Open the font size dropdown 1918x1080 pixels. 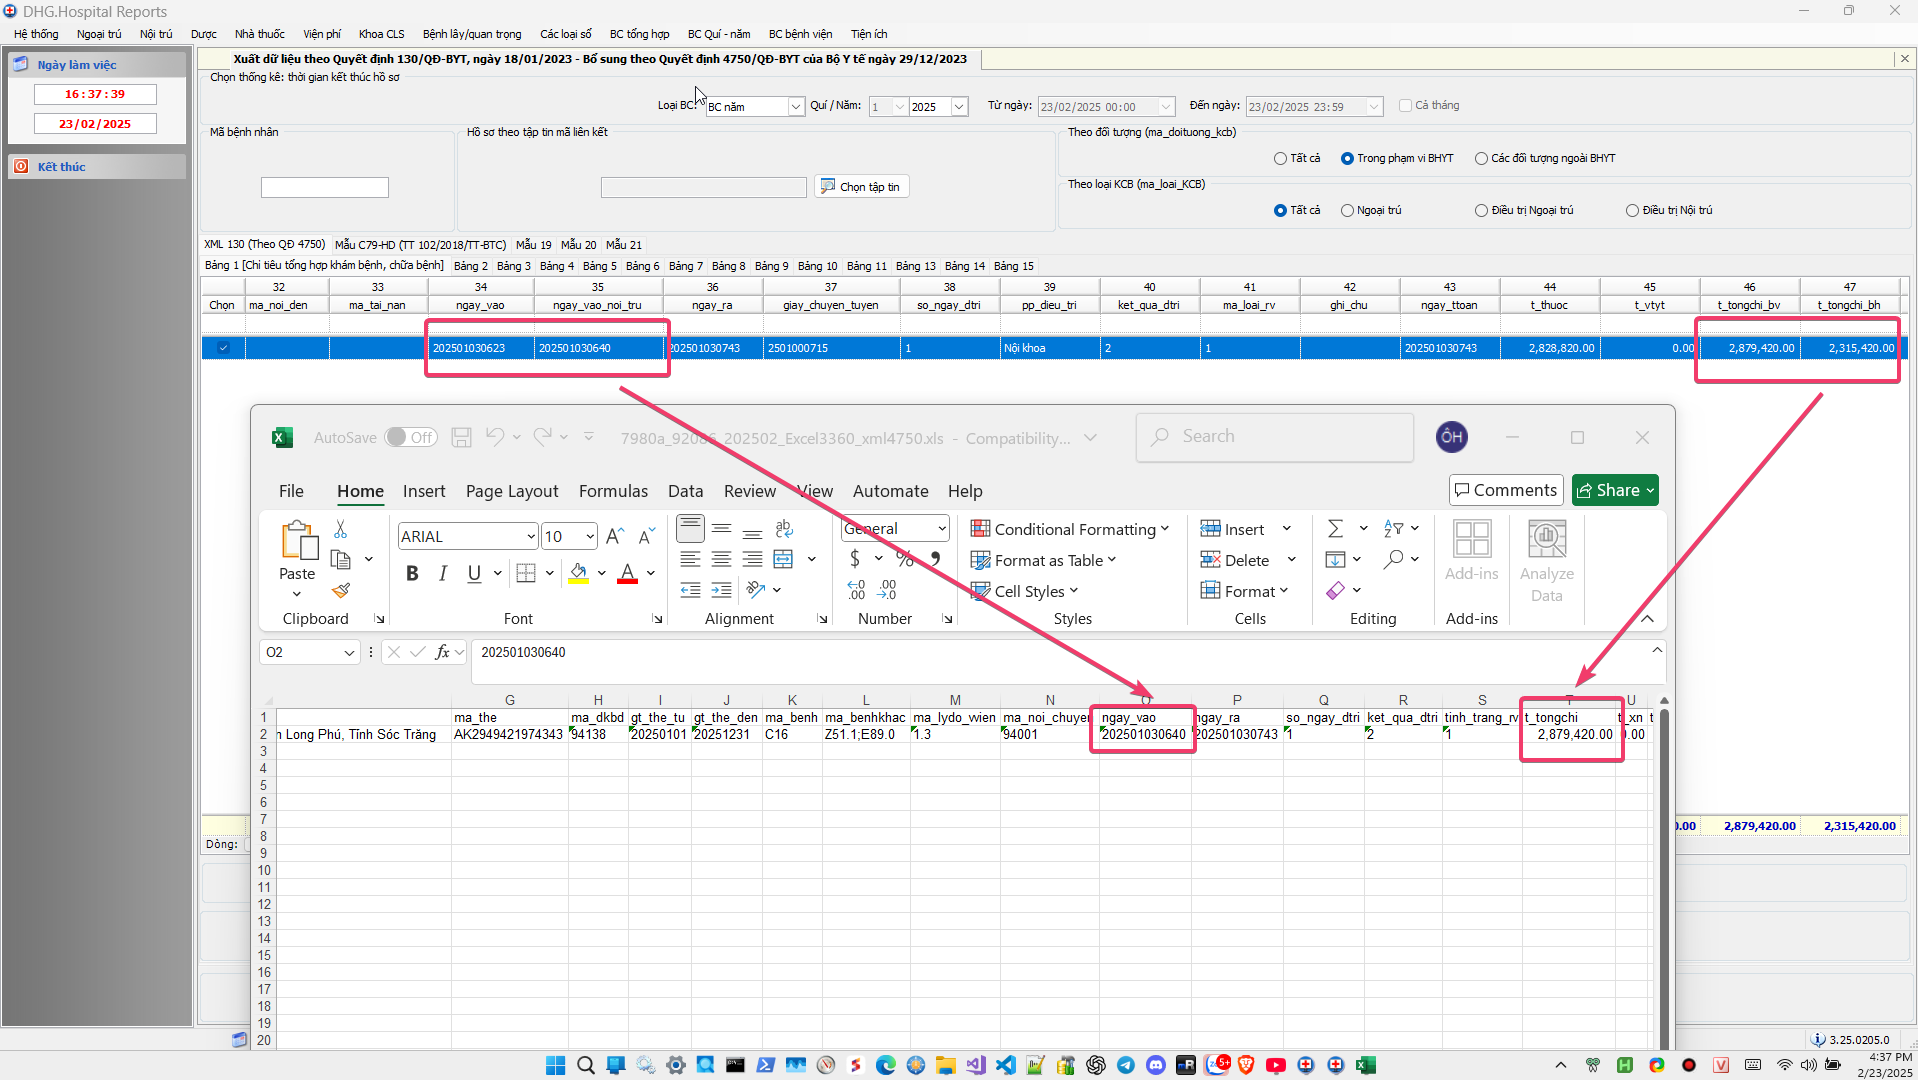[x=590, y=537]
